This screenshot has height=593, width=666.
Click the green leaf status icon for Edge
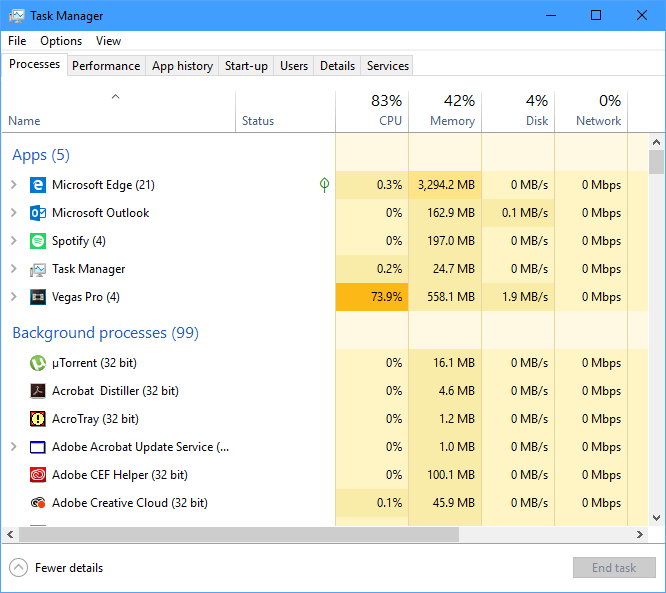tap(324, 185)
